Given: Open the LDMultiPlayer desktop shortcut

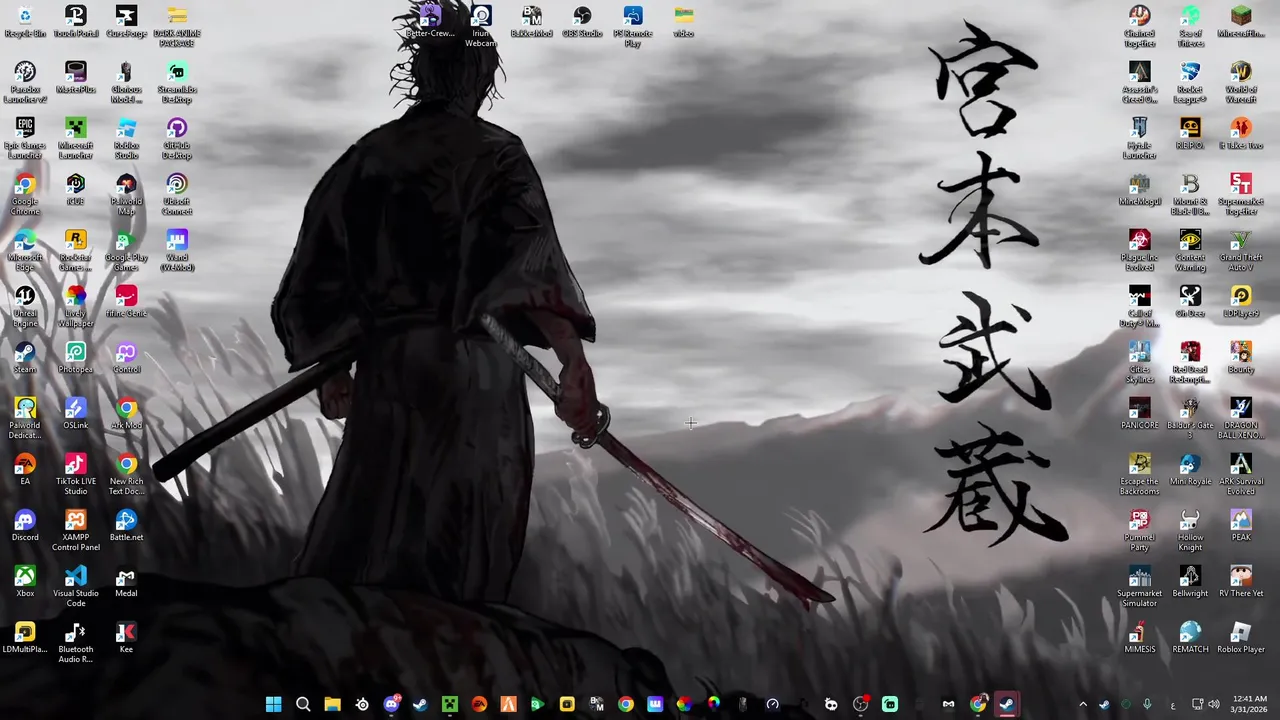Looking at the screenshot, I should click(x=25, y=638).
